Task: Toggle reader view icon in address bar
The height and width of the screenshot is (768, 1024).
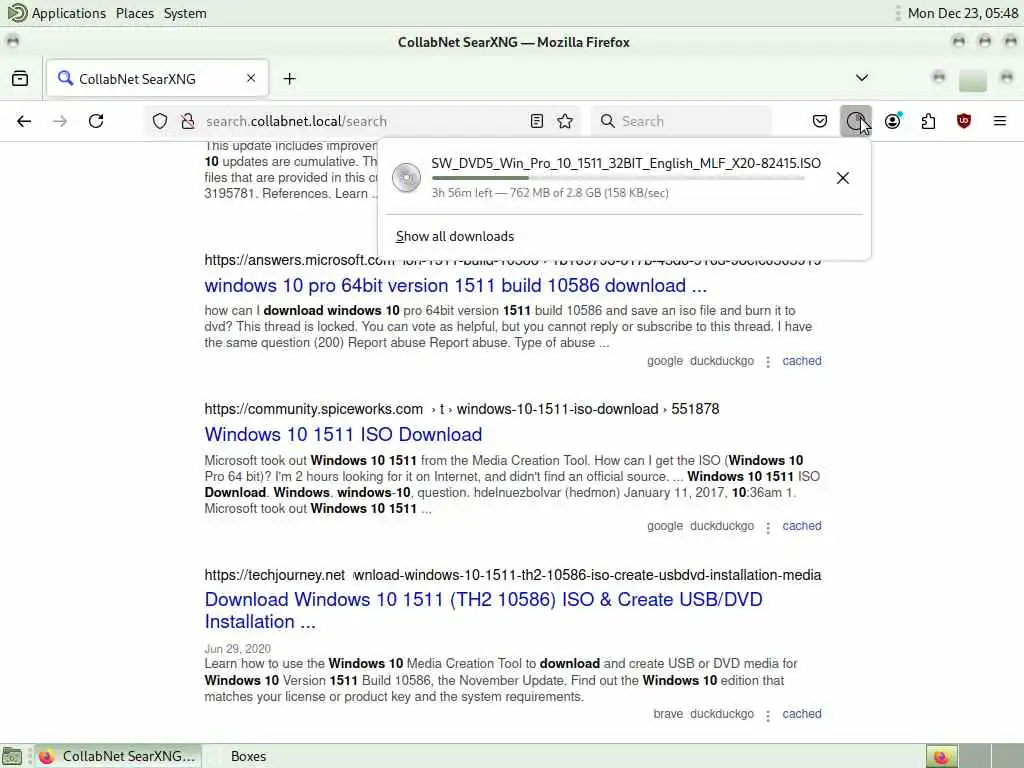Action: (x=537, y=121)
